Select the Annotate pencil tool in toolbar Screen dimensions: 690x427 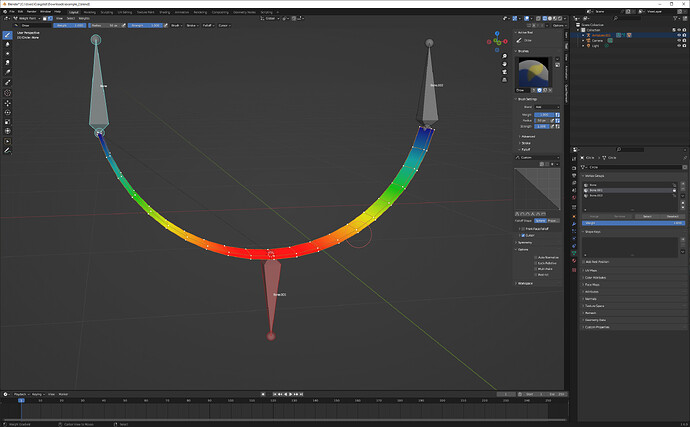point(7,151)
